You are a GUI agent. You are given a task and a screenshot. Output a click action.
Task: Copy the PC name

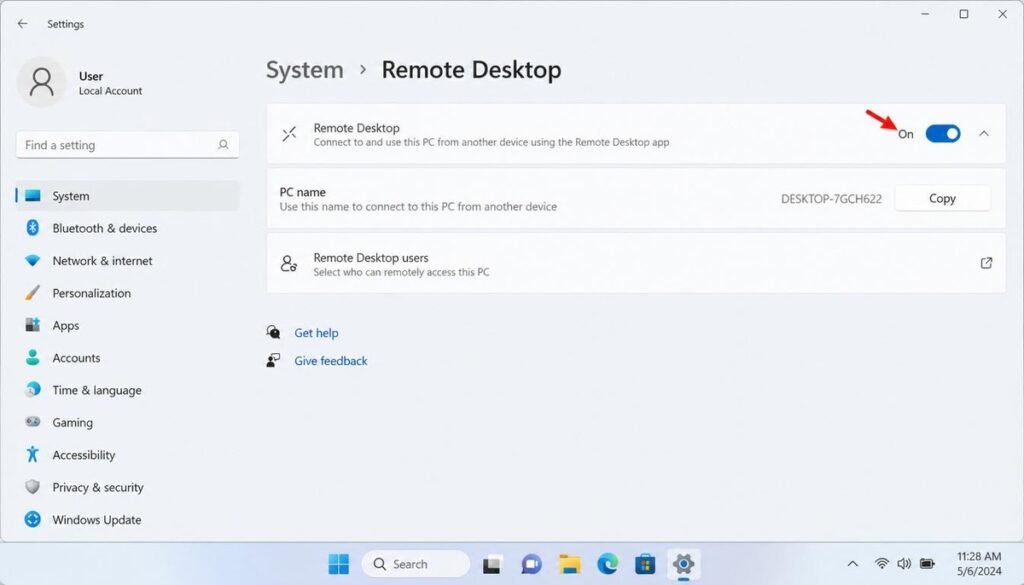pyautogui.click(x=942, y=198)
